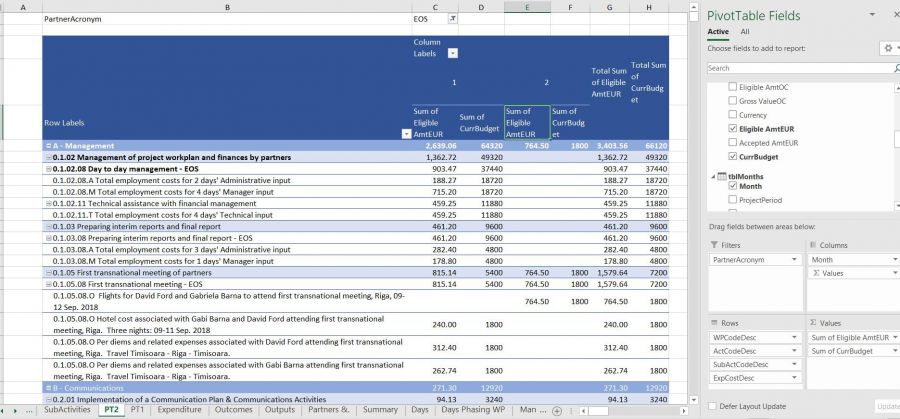Open the ActCodeDesc row field dropdown
The height and width of the screenshot is (419, 900).
(795, 351)
